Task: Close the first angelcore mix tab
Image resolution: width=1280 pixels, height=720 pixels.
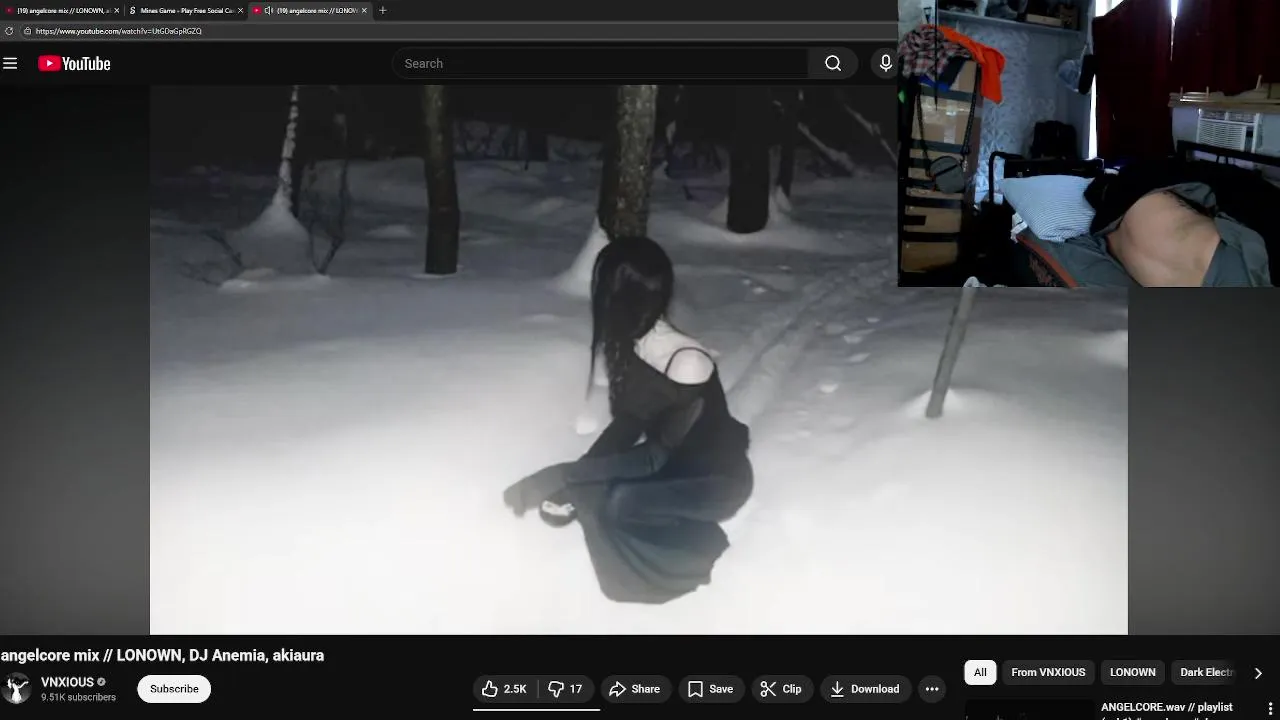Action: (x=116, y=10)
